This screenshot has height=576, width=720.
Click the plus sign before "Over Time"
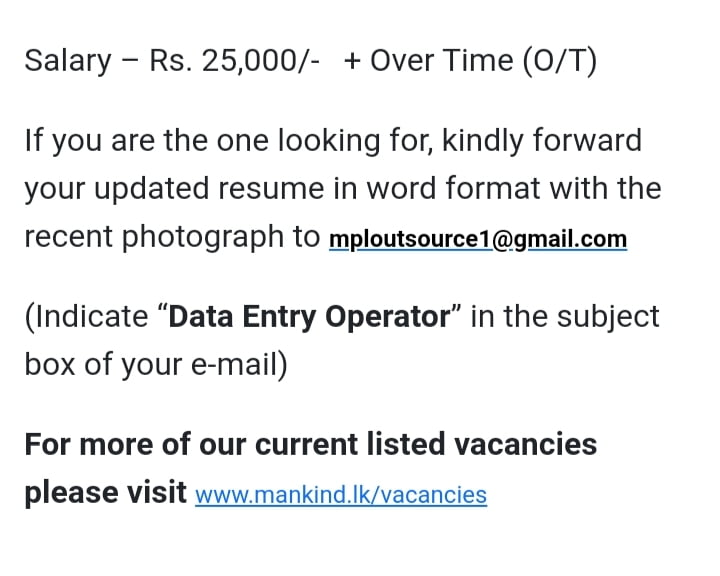click(352, 61)
